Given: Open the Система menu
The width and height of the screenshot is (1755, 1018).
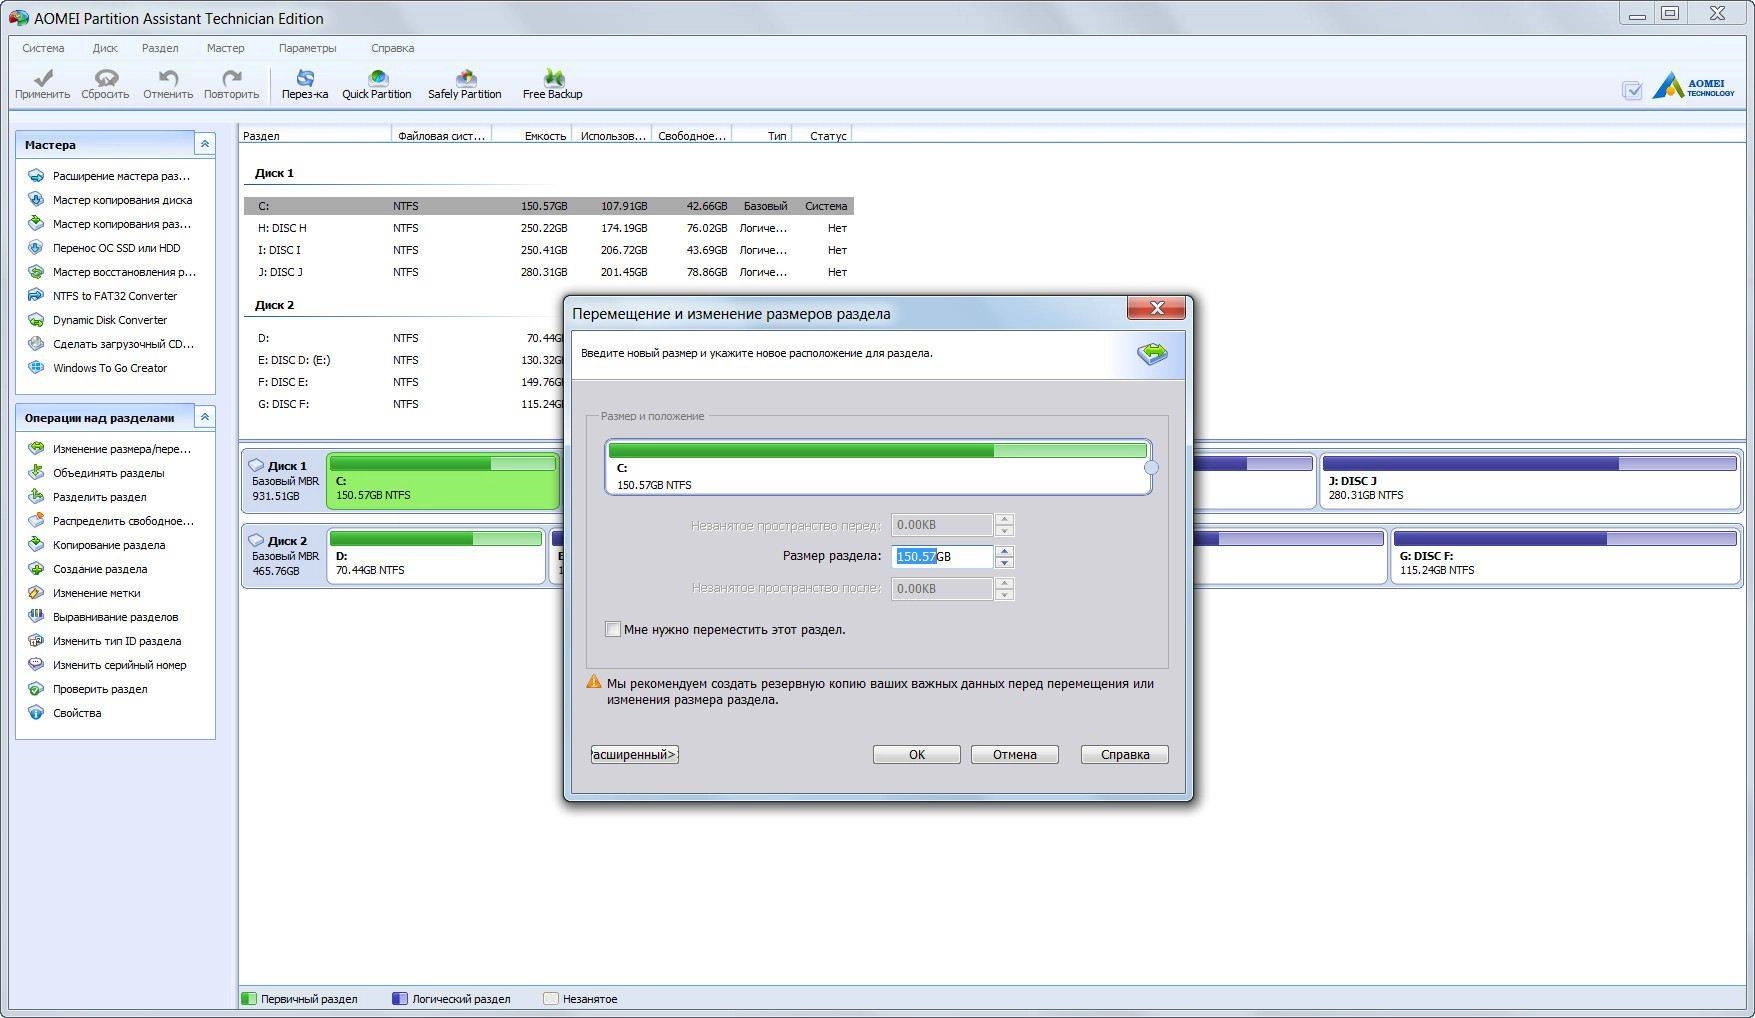Looking at the screenshot, I should (x=43, y=48).
